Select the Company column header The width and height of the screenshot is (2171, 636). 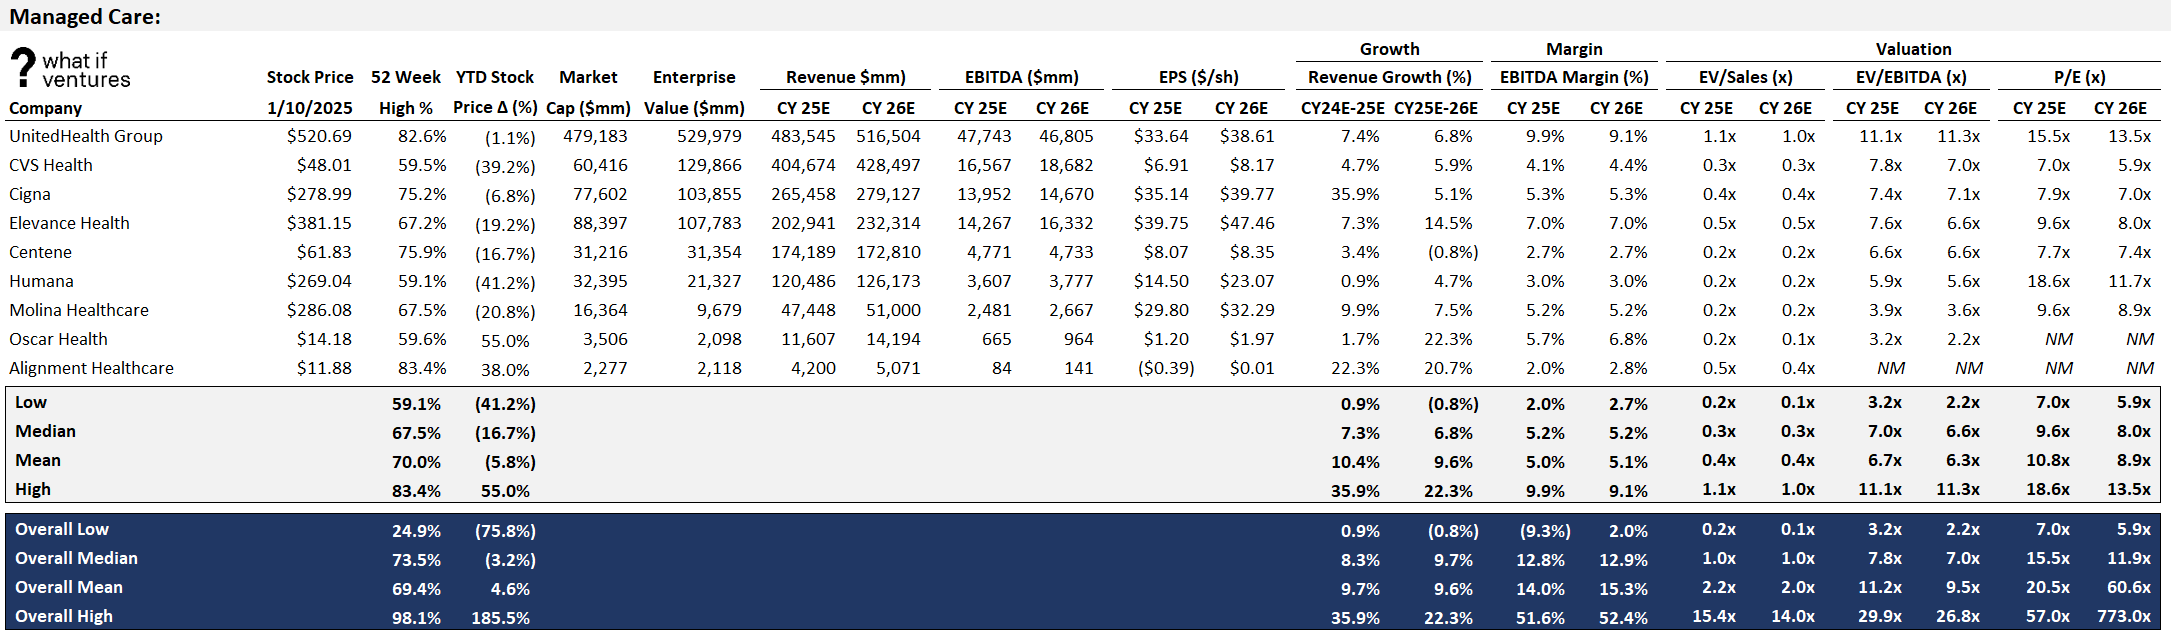46,108
